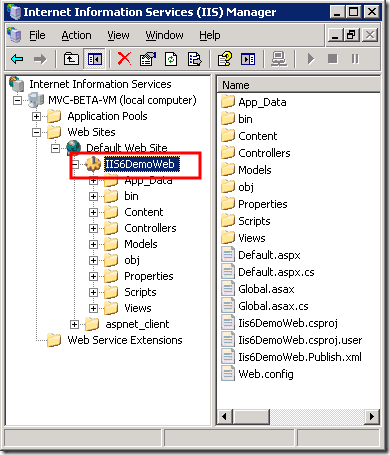The image size is (390, 455).
Task: Select Internet Information Services root node
Action: click(100, 84)
